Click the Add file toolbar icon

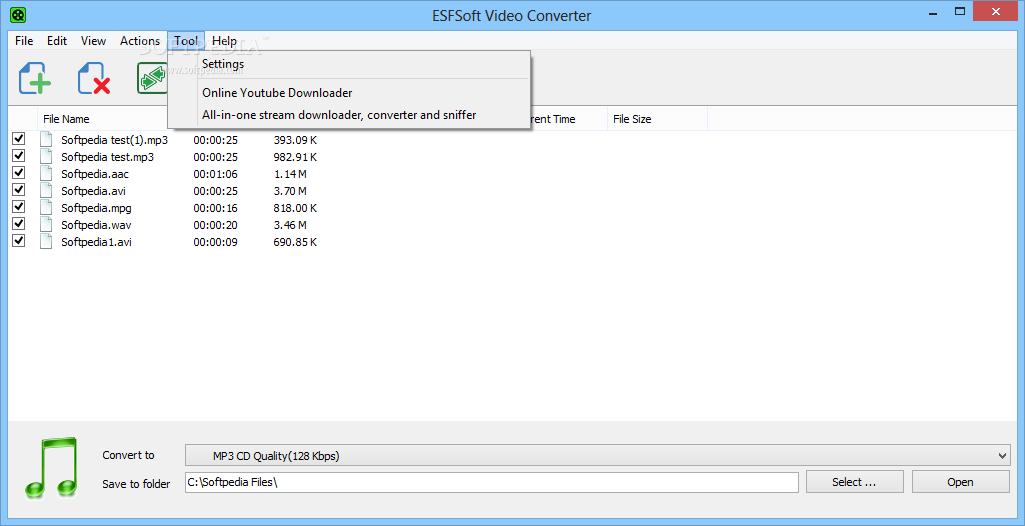pos(35,78)
